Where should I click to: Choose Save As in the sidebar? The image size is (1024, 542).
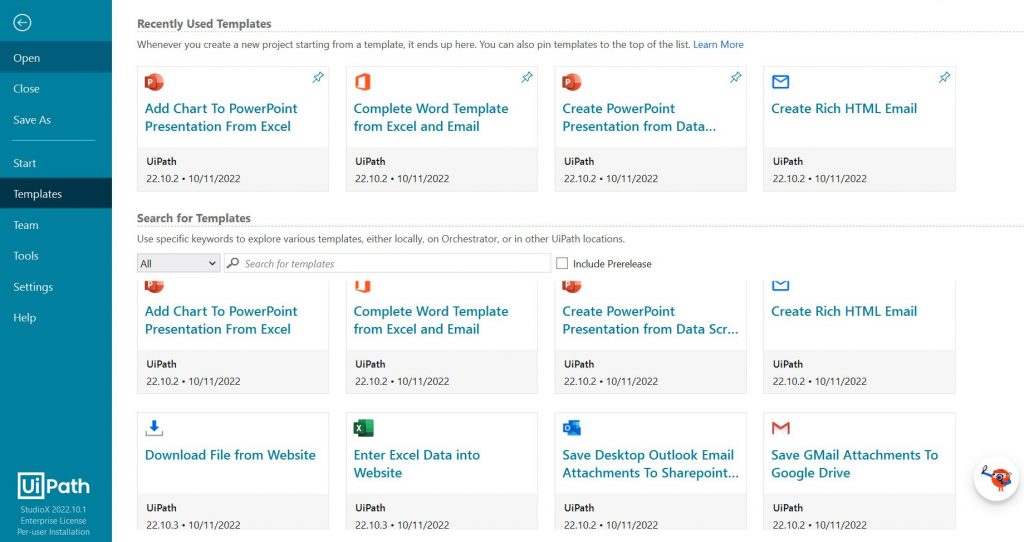click(56, 120)
